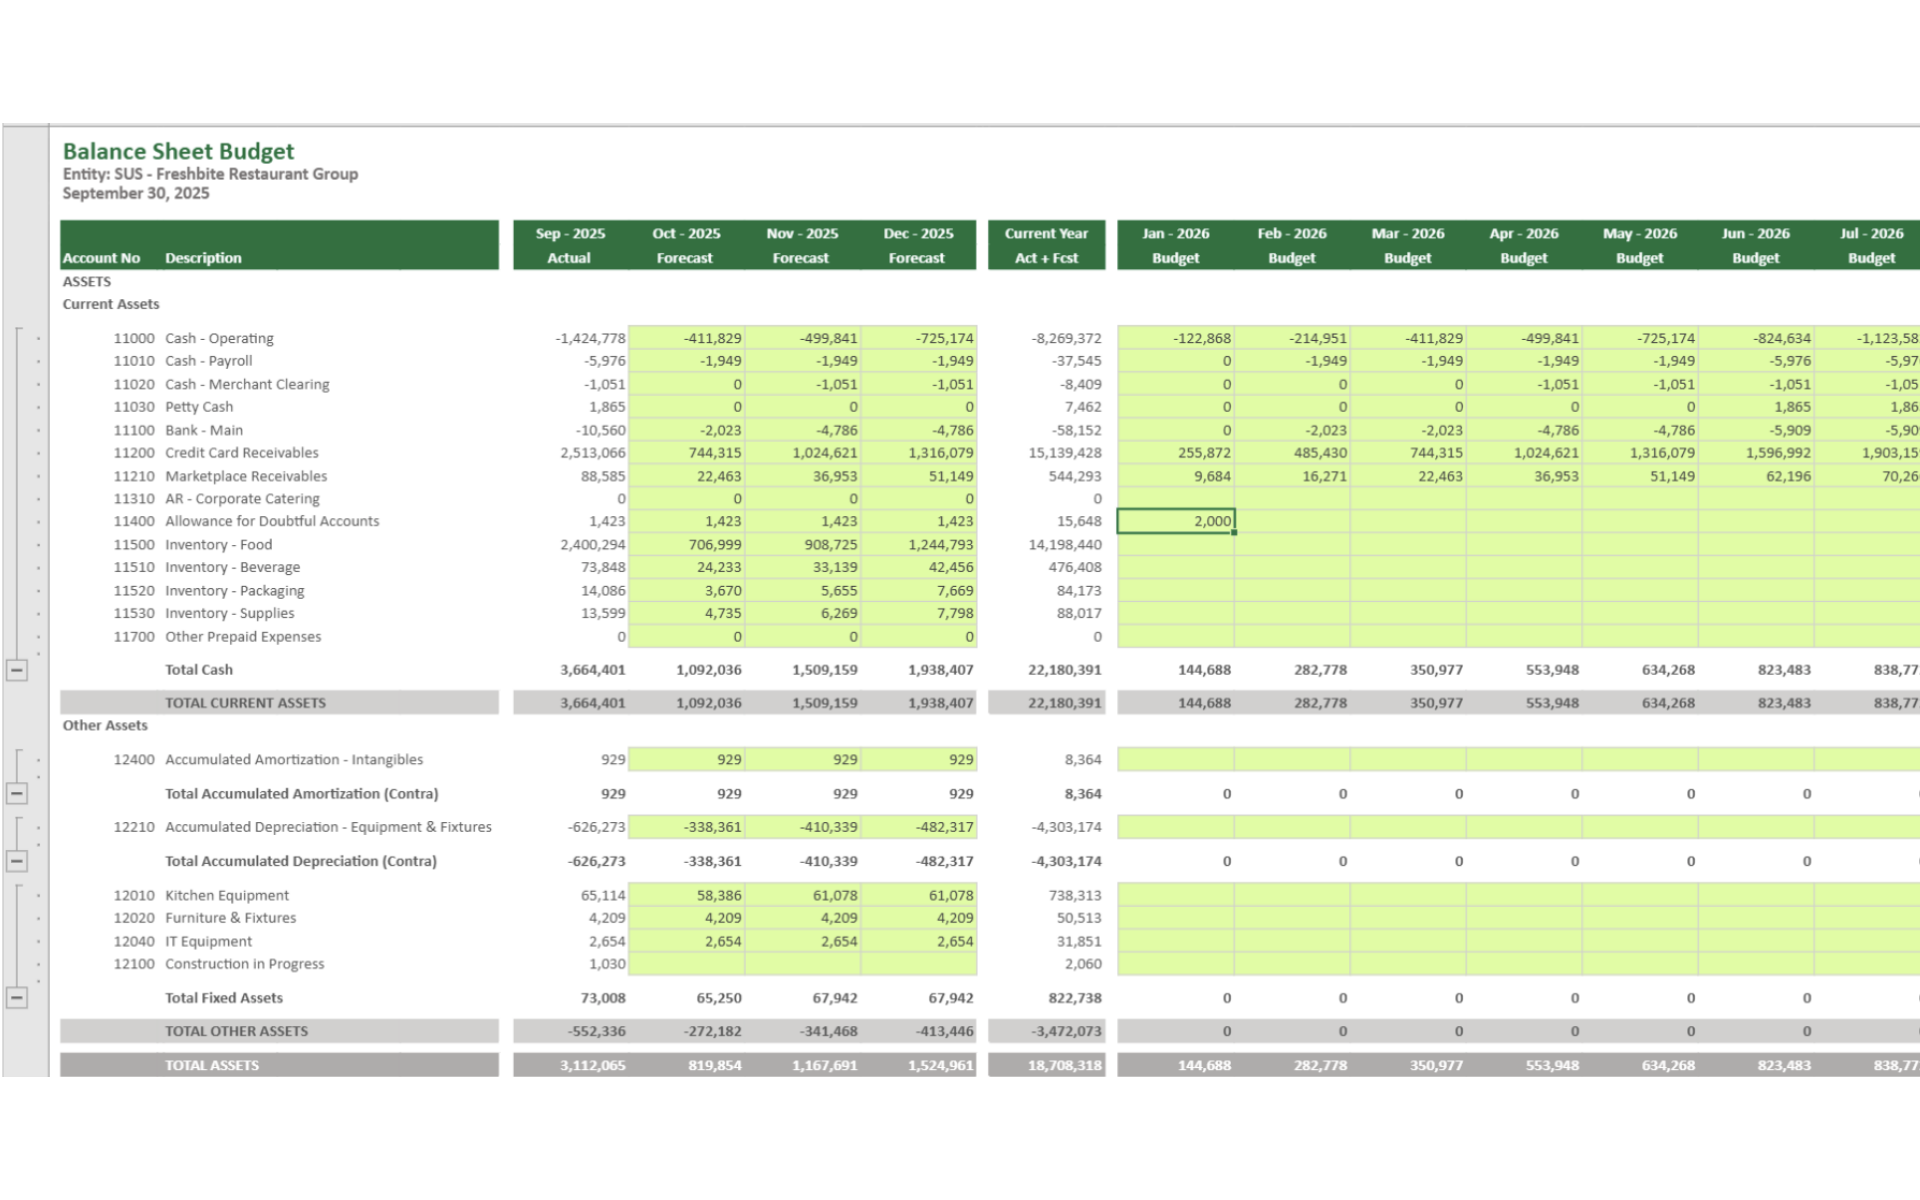The image size is (1920, 1200).
Task: Click the Account No header cell
Action: (101, 258)
